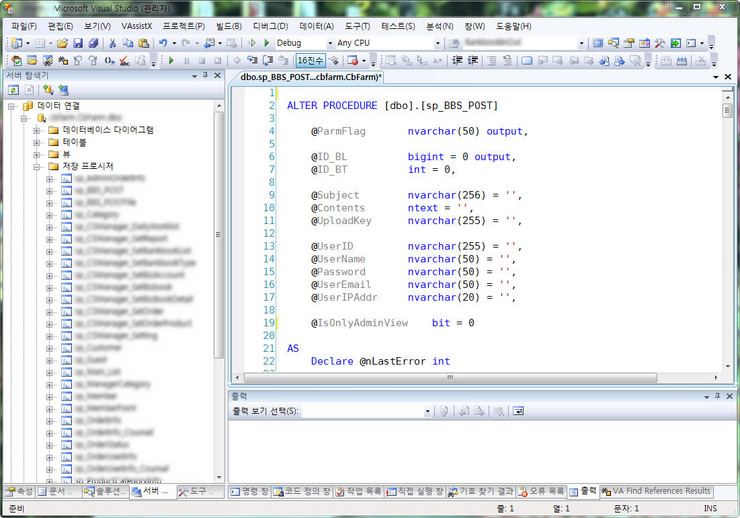Start debugging with the green play arrow

click(266, 43)
